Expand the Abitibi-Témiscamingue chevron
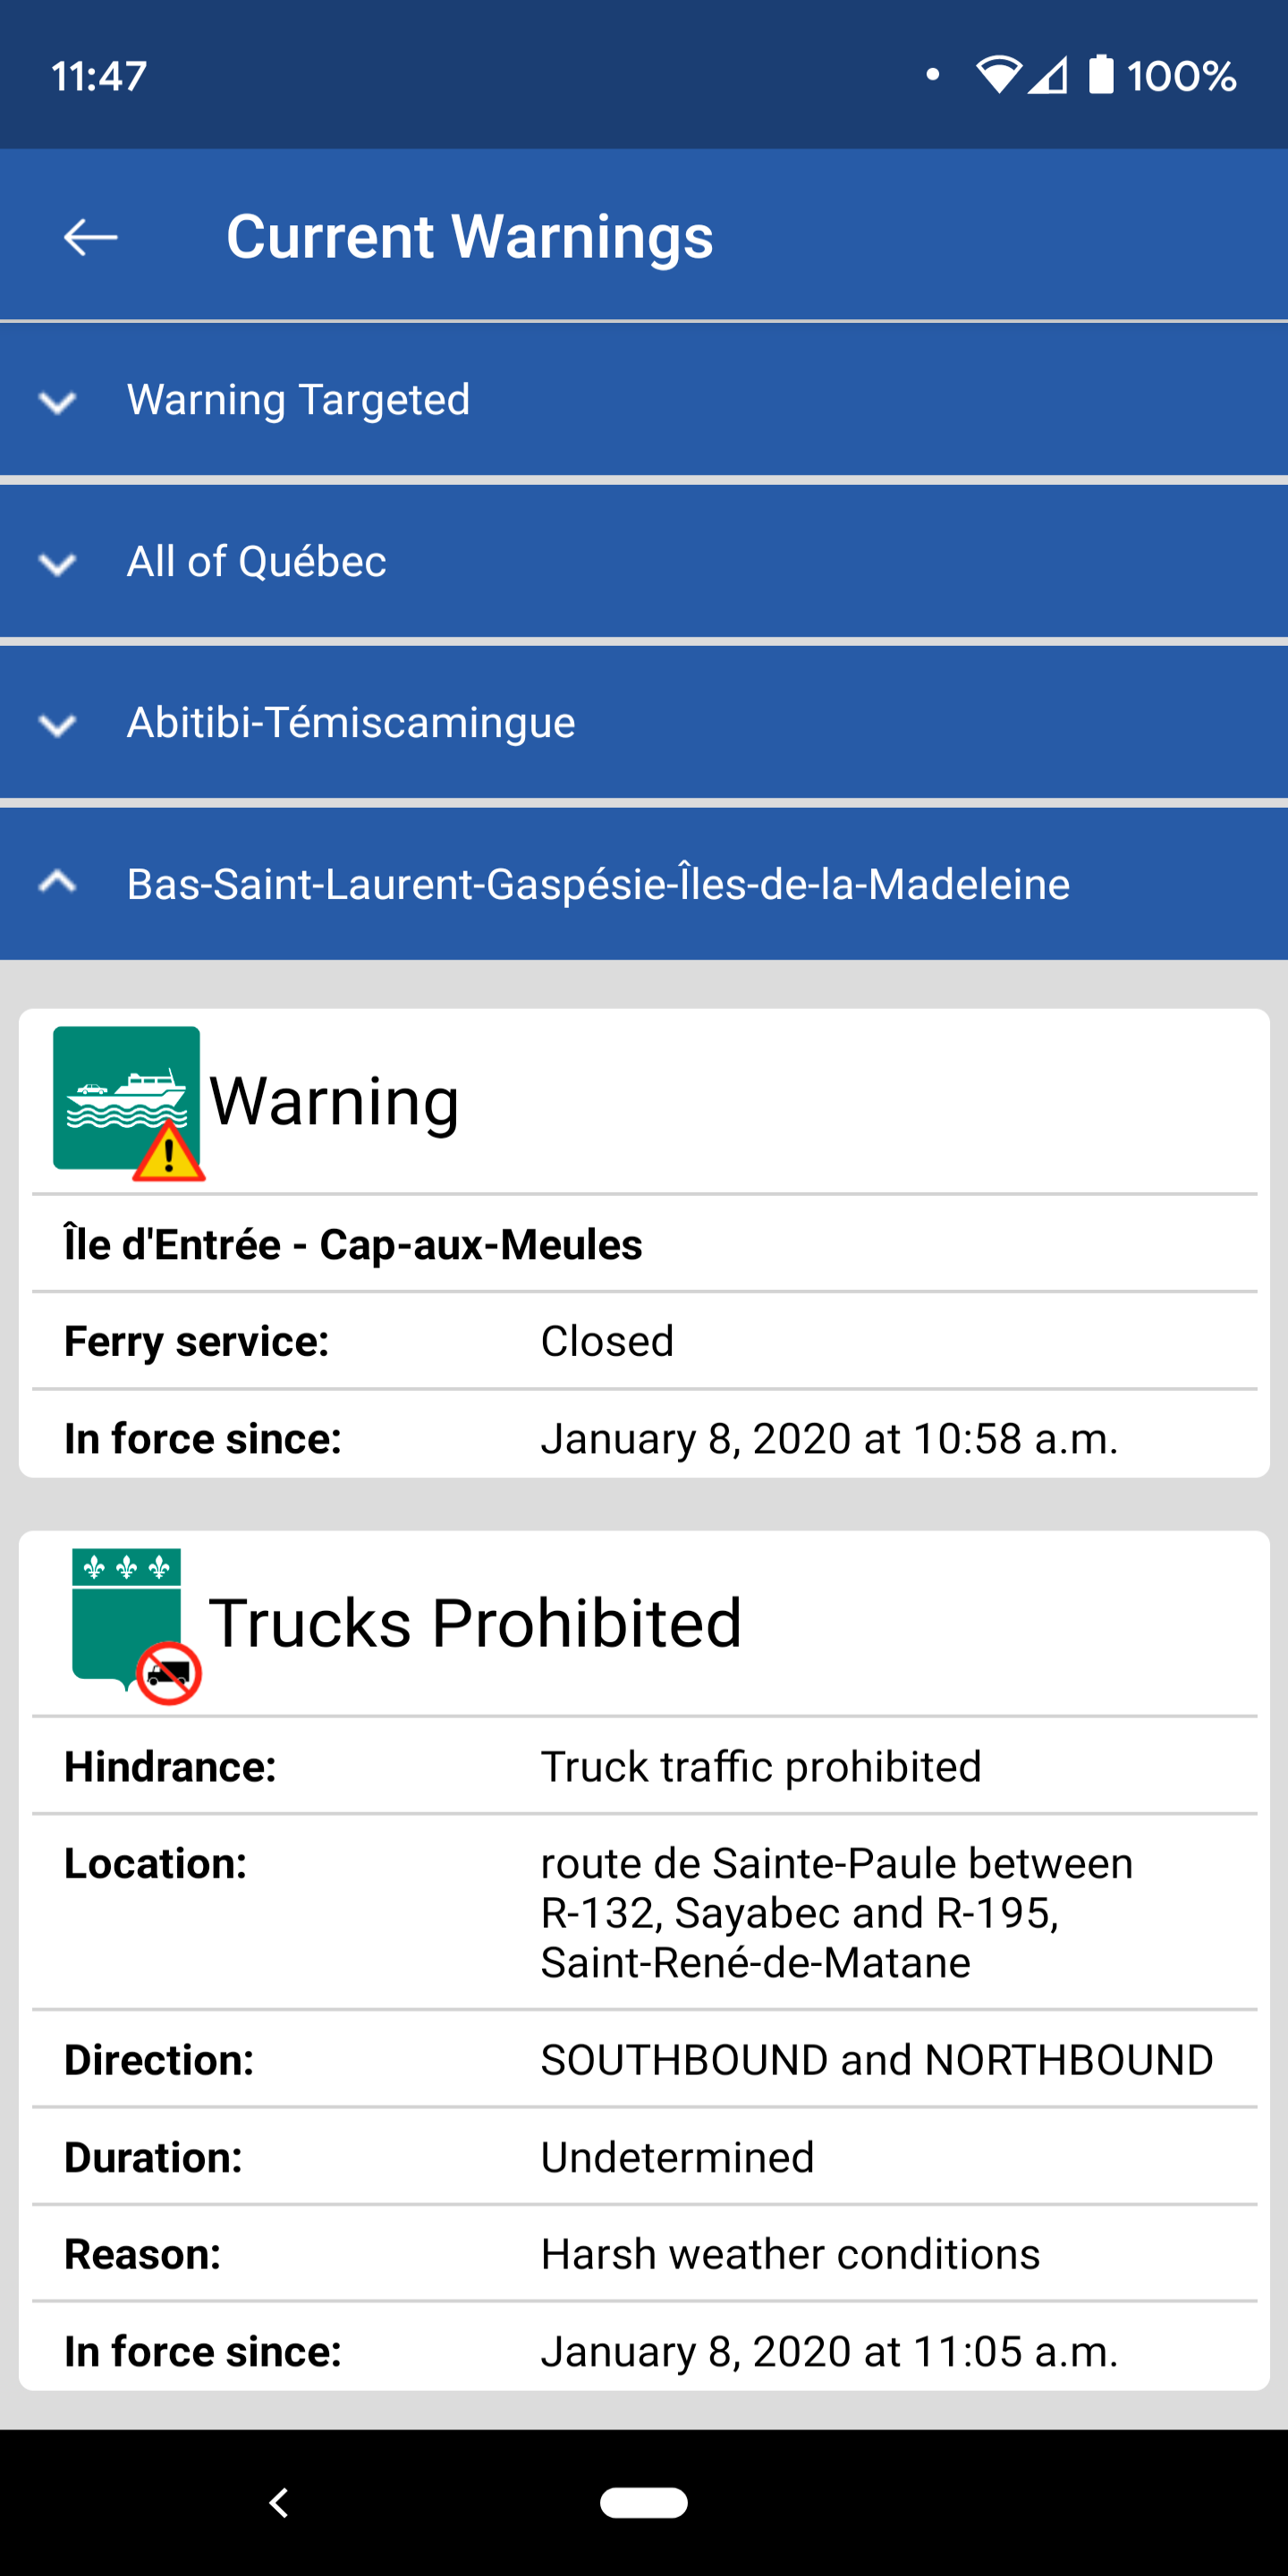 click(x=57, y=725)
